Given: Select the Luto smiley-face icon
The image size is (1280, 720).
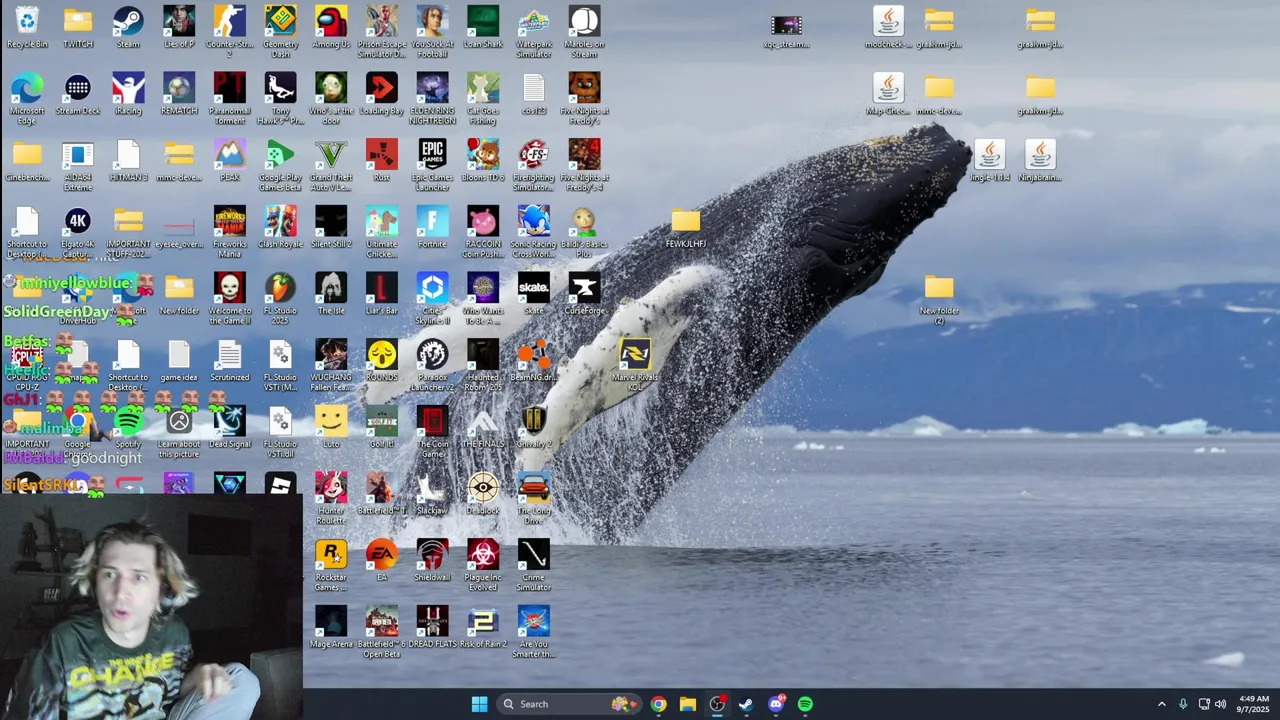Looking at the screenshot, I should pos(331,427).
